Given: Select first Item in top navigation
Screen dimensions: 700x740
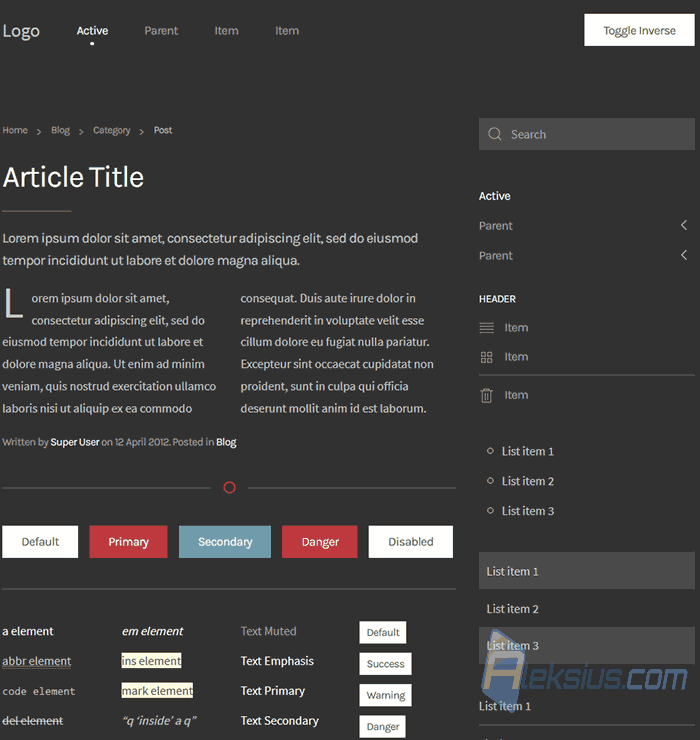Looking at the screenshot, I should pos(227,31).
